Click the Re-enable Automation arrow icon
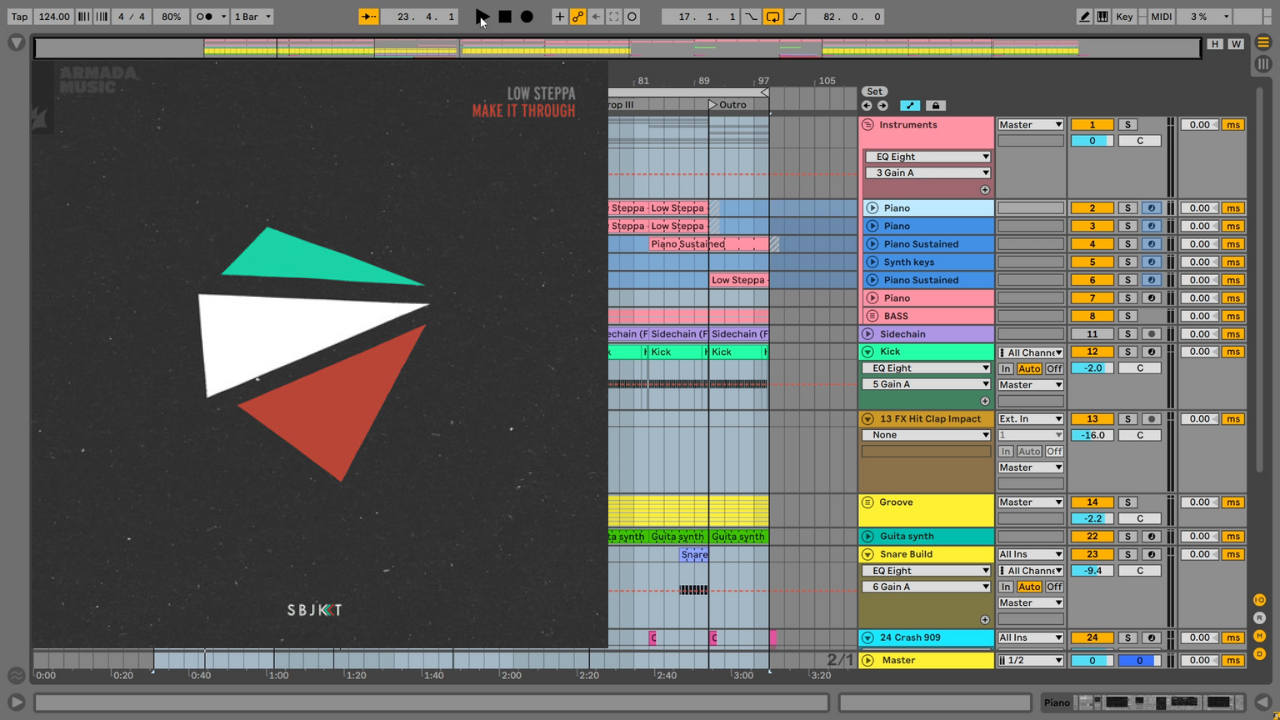This screenshot has width=1280, height=720. [x=596, y=17]
